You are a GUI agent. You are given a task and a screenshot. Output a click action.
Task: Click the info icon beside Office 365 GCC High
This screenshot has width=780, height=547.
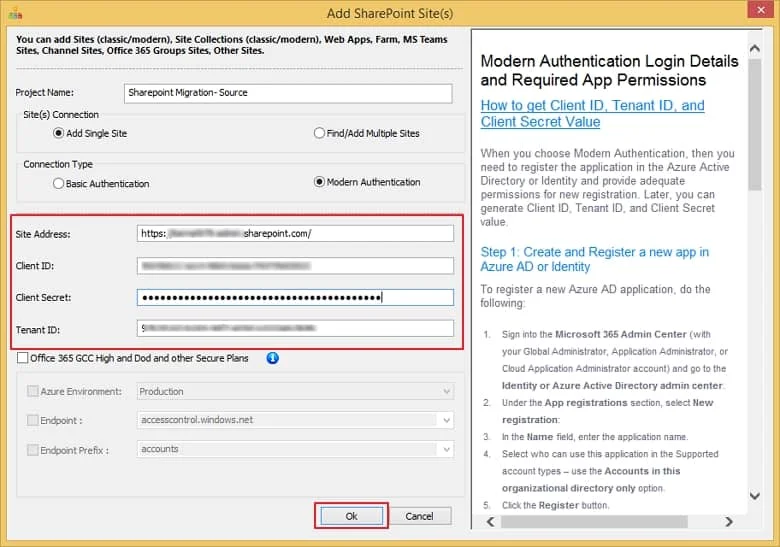click(x=273, y=358)
